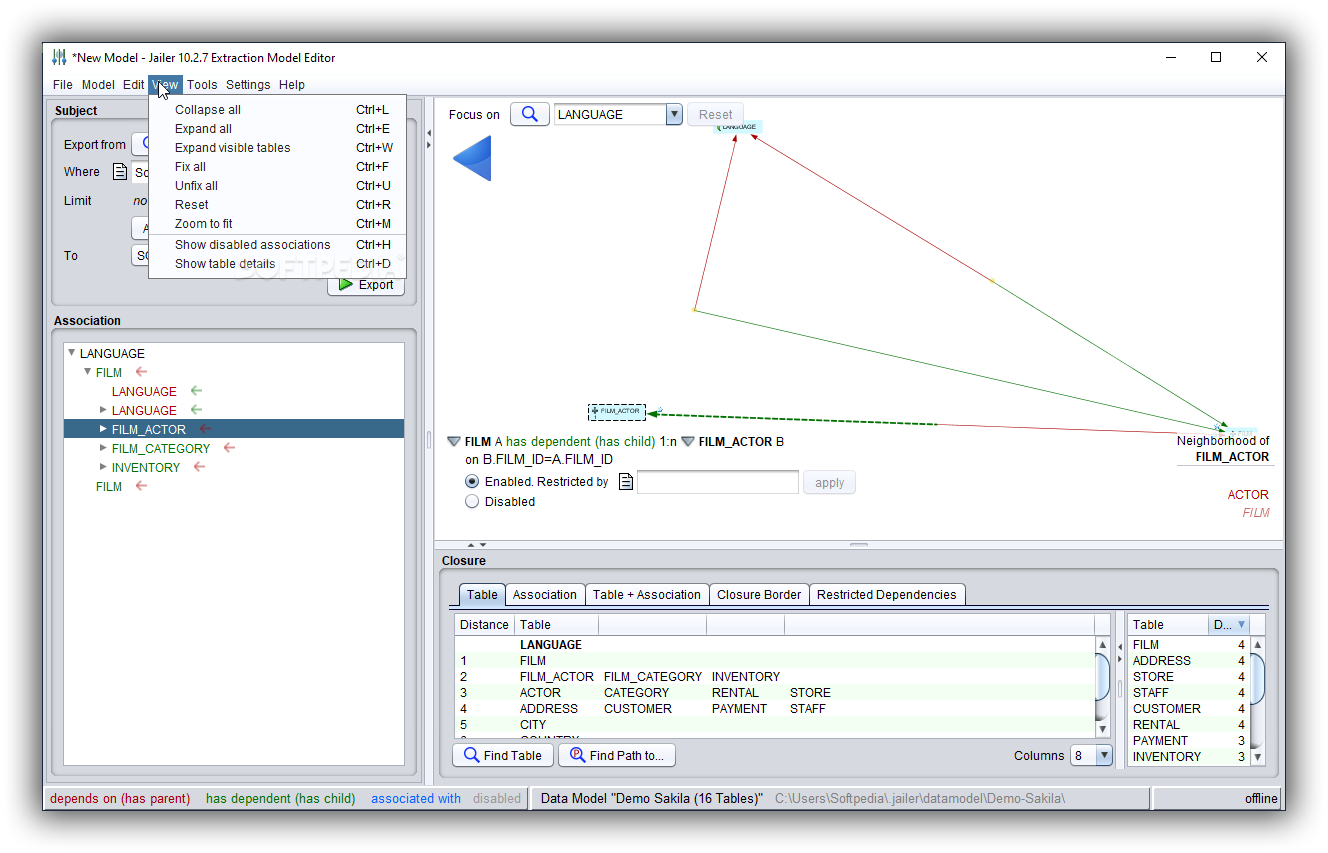Click the Restricted by condition text field

[x=718, y=482]
